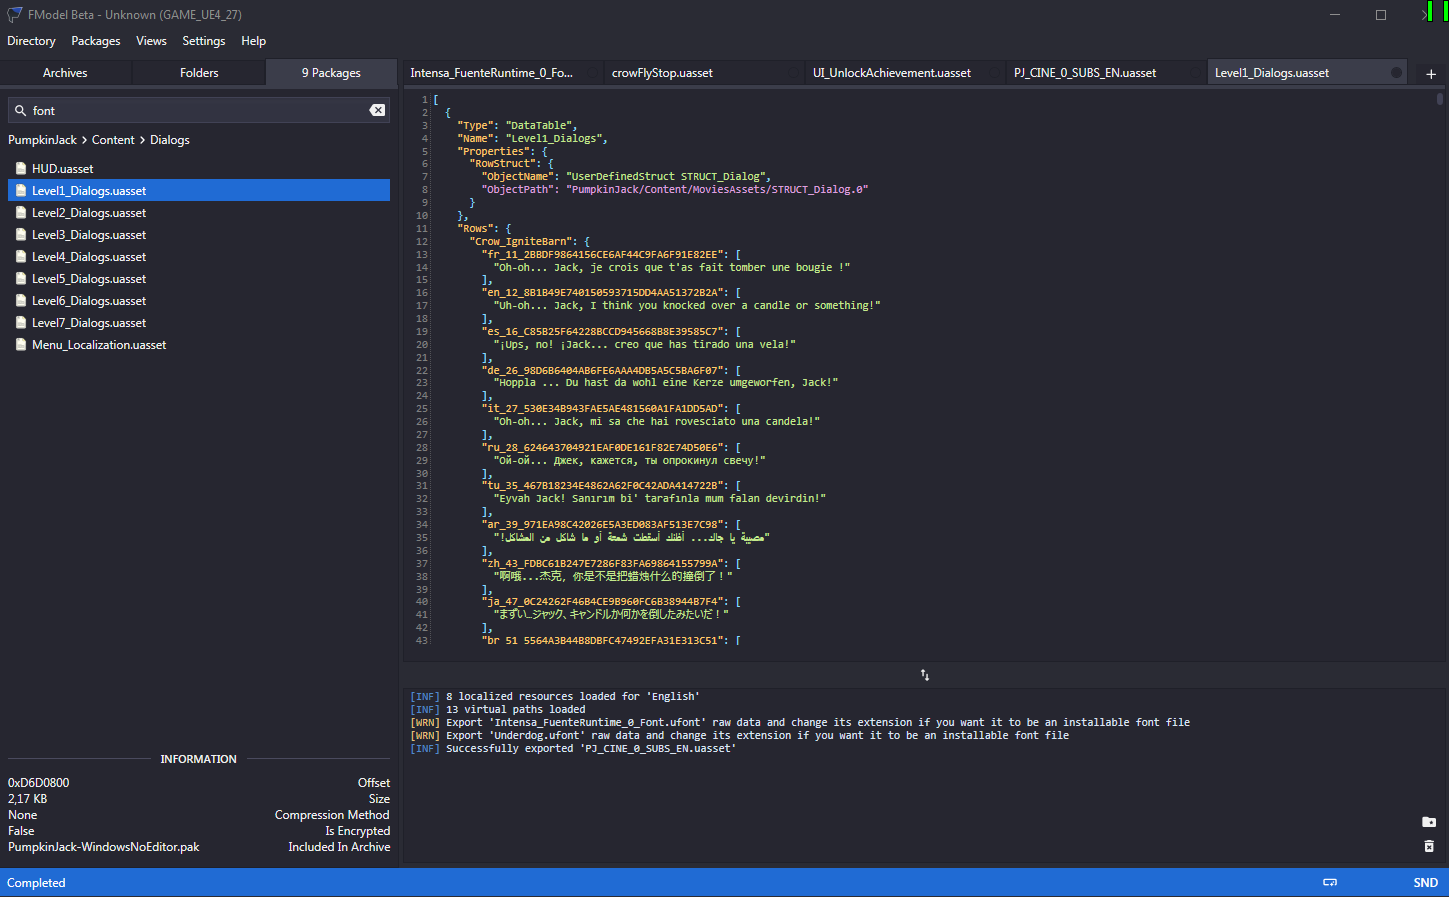The image size is (1449, 897).
Task: Open the Views menu
Action: click(151, 41)
